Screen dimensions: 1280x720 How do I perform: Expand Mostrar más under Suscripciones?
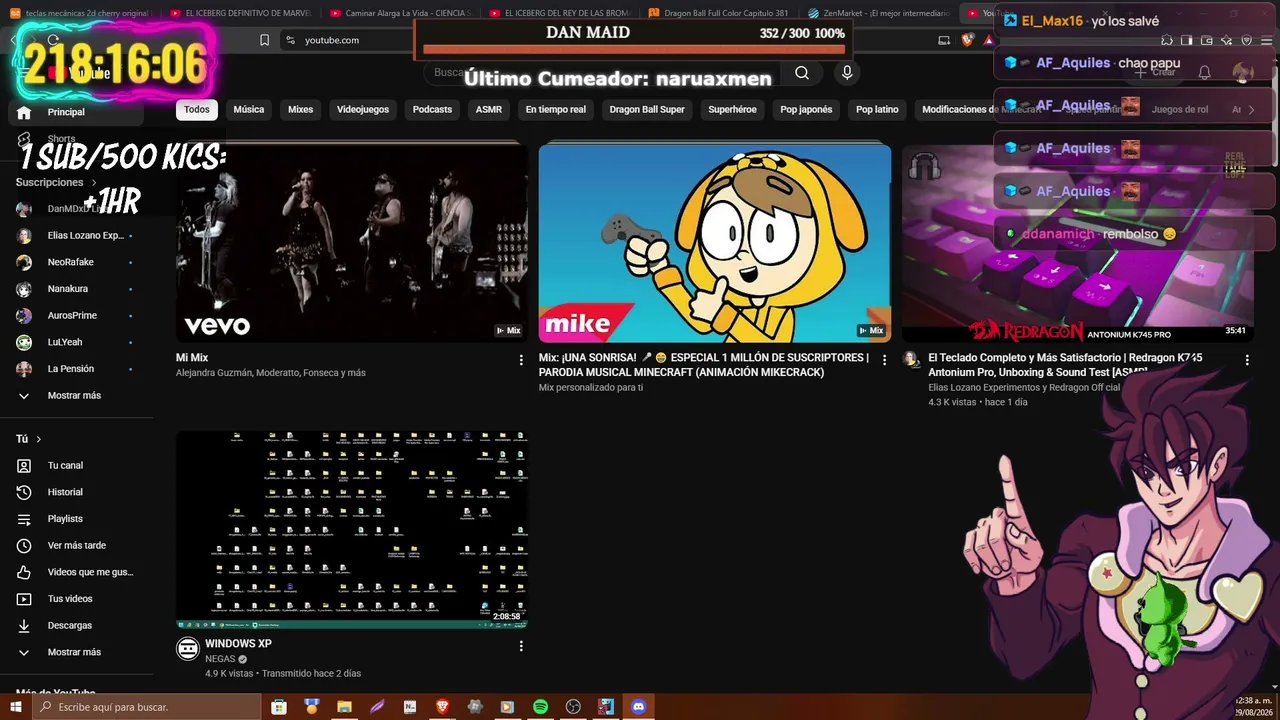coord(74,396)
